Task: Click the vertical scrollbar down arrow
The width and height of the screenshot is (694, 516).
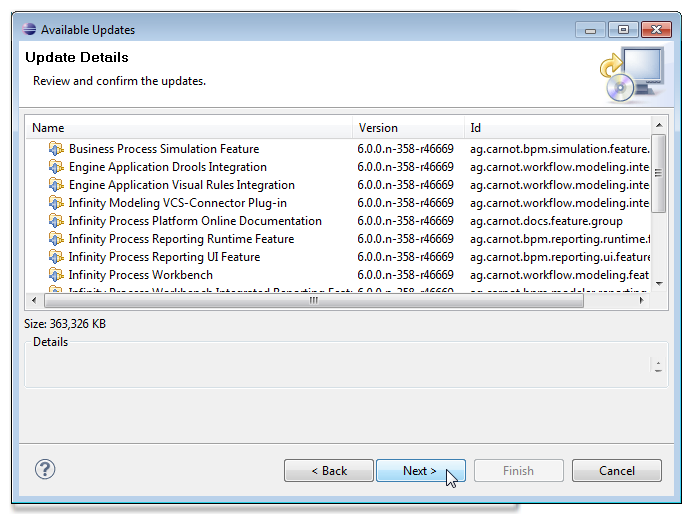Action: tap(659, 283)
